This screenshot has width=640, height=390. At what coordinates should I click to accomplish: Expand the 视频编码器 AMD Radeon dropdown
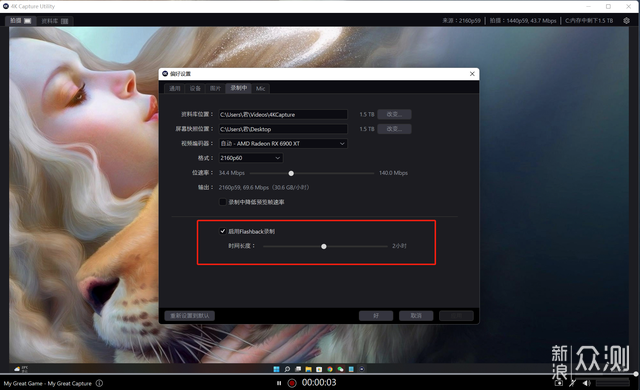tap(283, 144)
